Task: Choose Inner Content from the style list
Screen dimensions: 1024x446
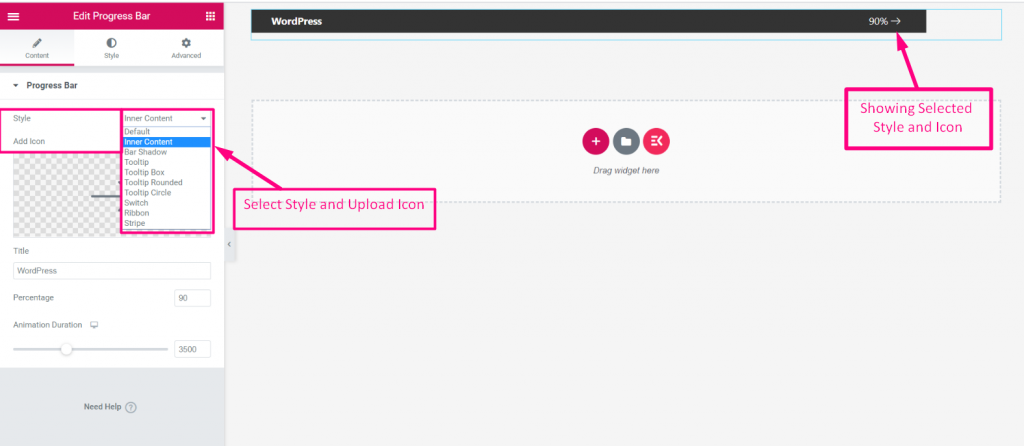Action: pyautogui.click(x=166, y=142)
